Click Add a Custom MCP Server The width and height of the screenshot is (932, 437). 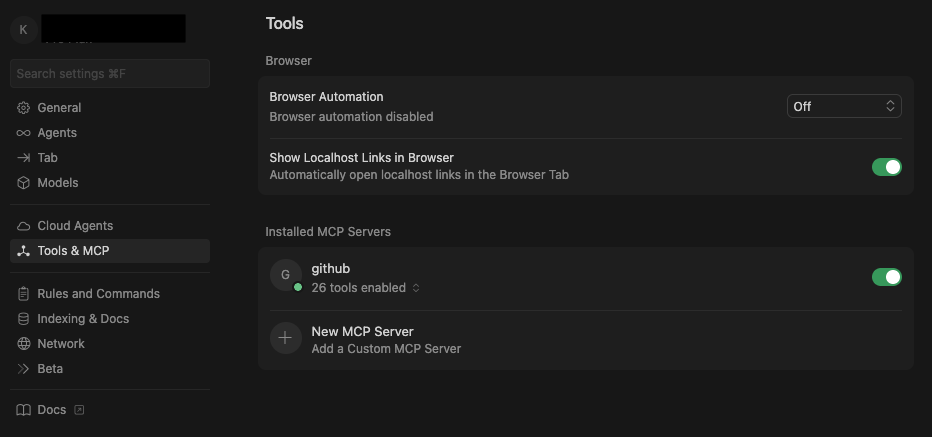[386, 349]
